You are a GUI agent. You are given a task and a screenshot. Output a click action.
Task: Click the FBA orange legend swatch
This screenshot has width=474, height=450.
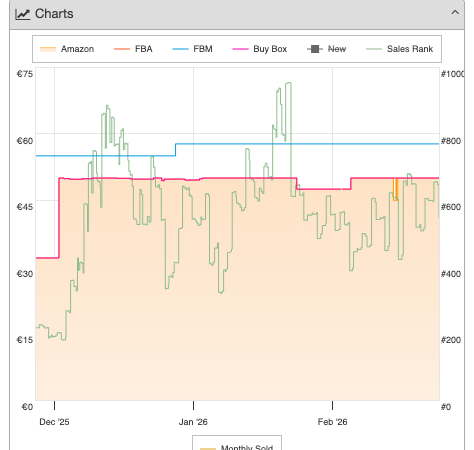click(122, 49)
